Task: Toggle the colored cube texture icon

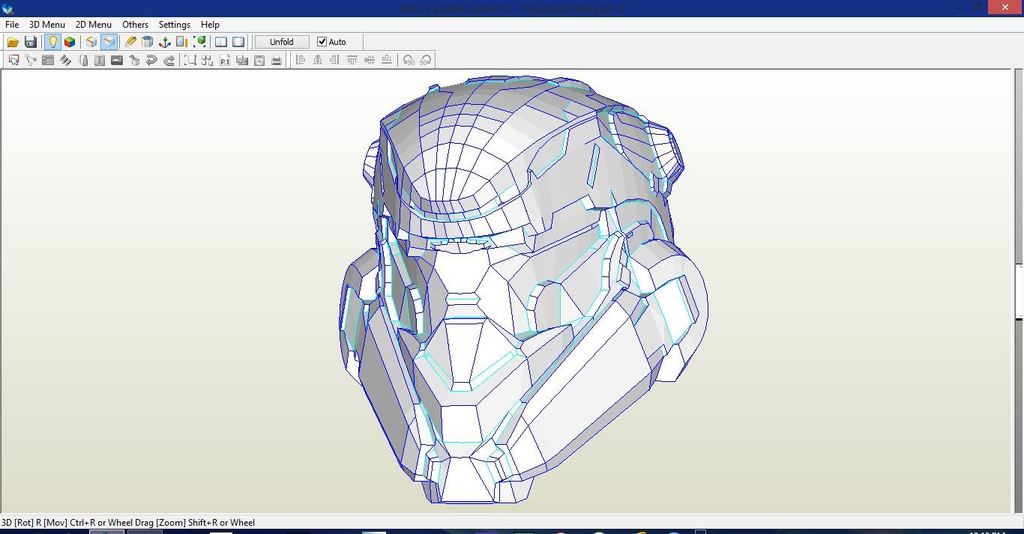Action: [x=69, y=42]
